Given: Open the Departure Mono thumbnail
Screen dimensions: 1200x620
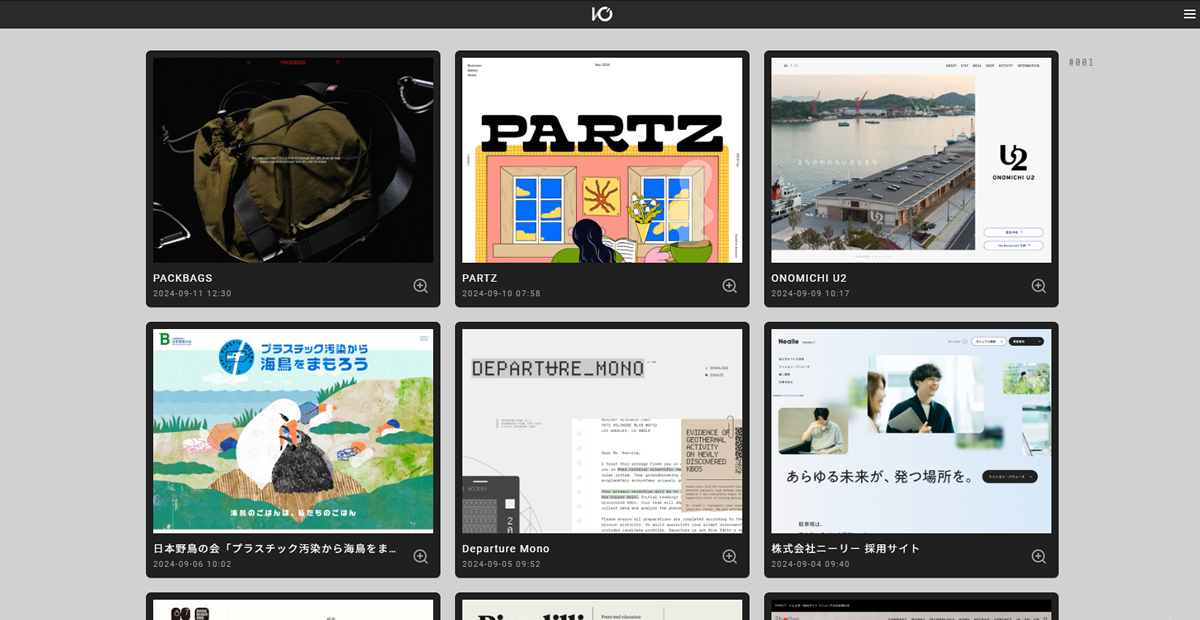Looking at the screenshot, I should [602, 431].
